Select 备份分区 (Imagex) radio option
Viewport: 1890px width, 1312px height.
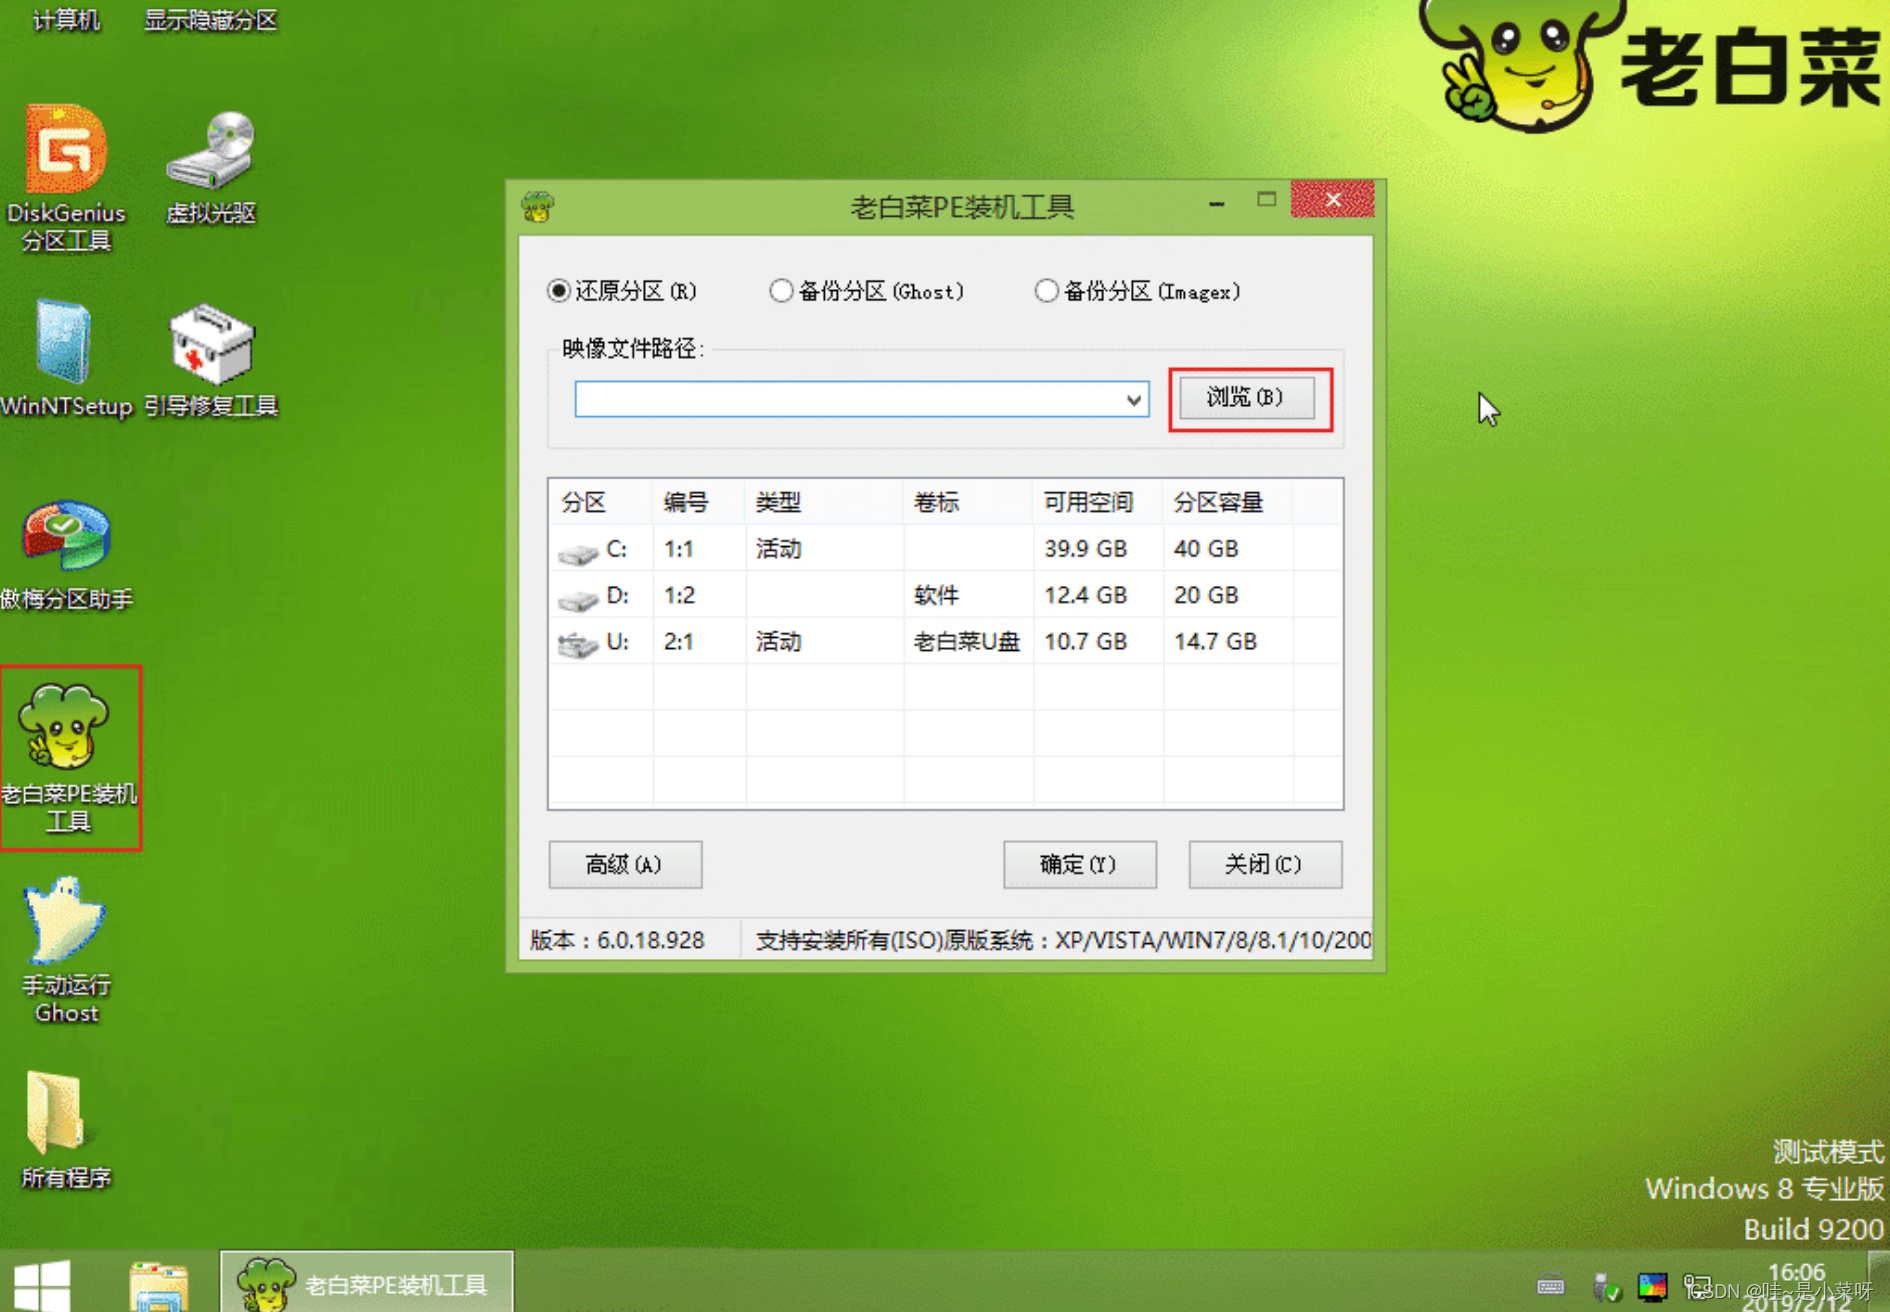tap(1137, 291)
